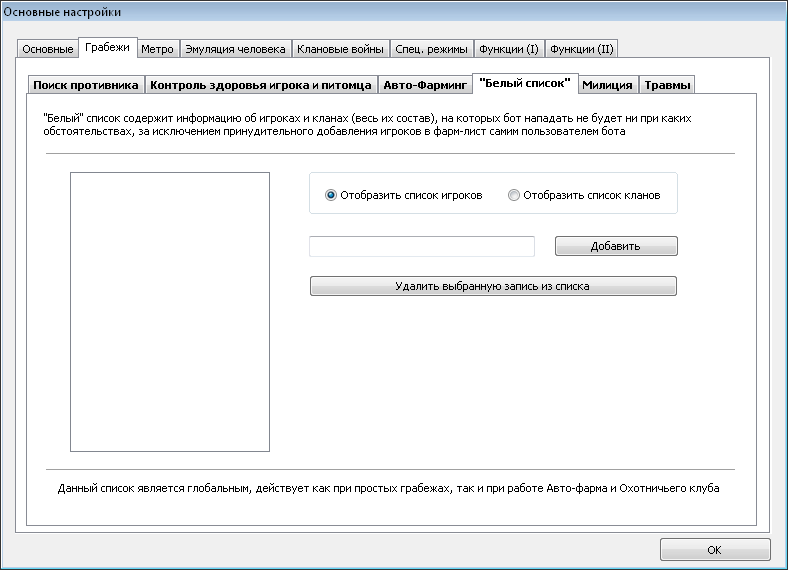Open the Травмы sub-tab
Viewport: 788px width, 570px height.
(667, 85)
